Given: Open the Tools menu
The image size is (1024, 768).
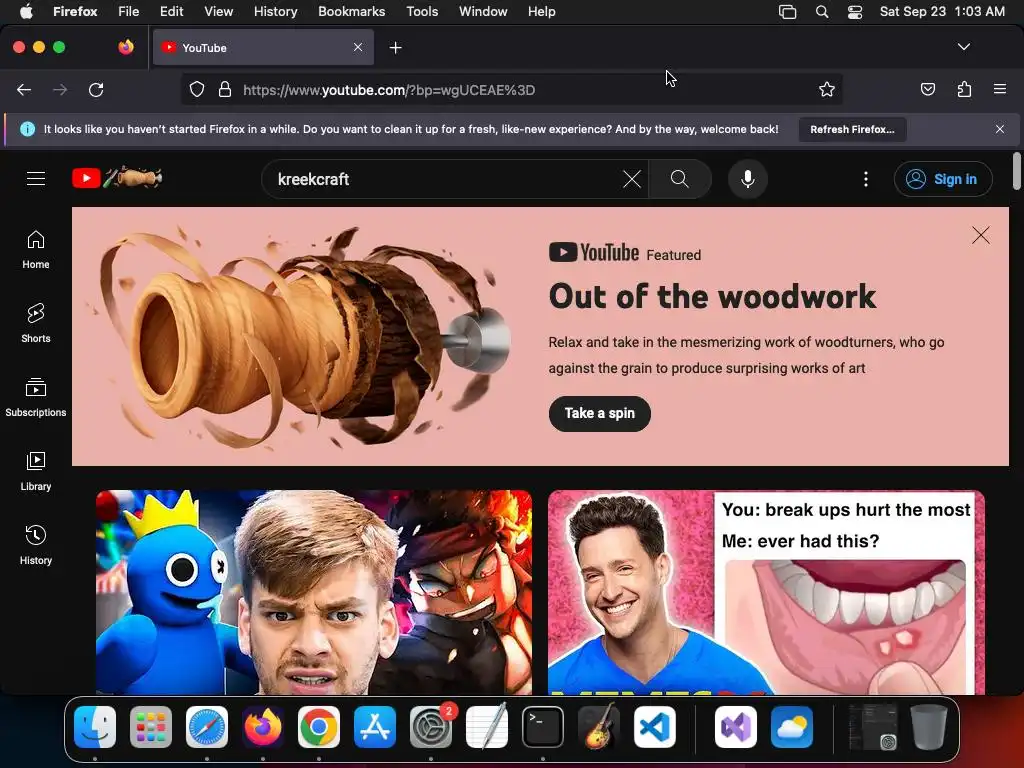Looking at the screenshot, I should pos(422,12).
